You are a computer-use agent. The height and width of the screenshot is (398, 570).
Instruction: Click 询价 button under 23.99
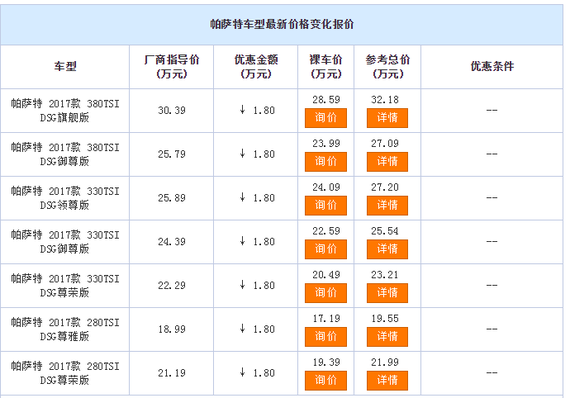[x=326, y=161]
